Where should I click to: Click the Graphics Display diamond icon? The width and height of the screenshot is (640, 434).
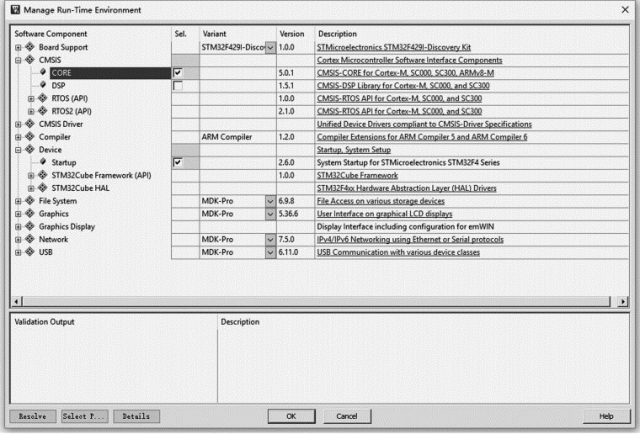point(30,226)
